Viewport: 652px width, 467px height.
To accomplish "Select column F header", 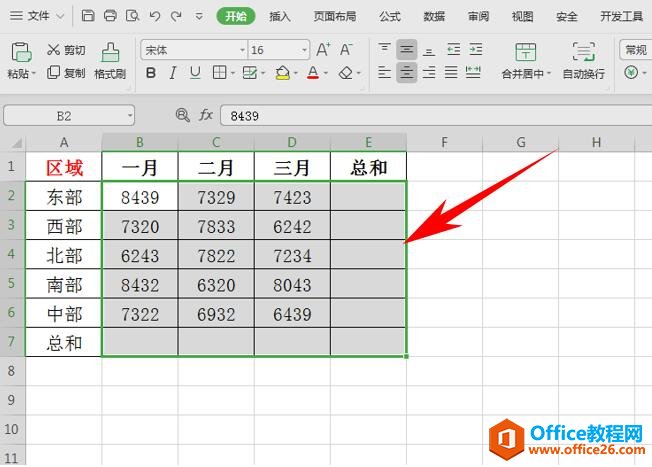I will pyautogui.click(x=445, y=143).
